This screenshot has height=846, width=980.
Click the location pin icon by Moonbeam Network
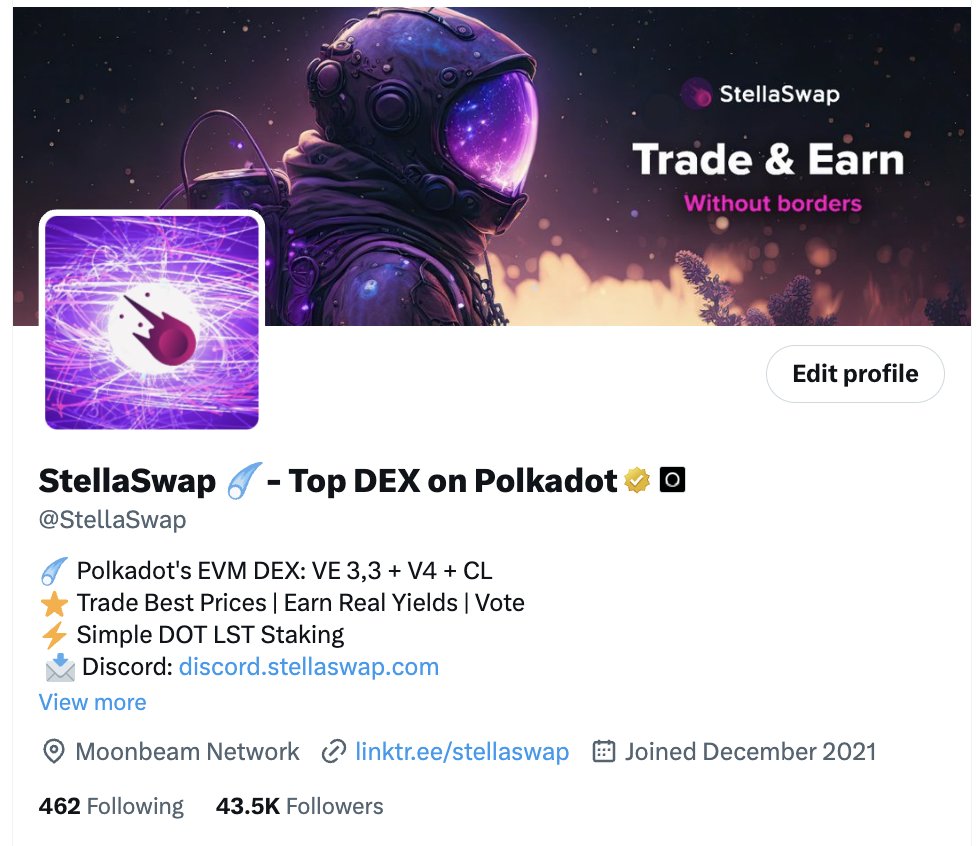click(x=54, y=751)
